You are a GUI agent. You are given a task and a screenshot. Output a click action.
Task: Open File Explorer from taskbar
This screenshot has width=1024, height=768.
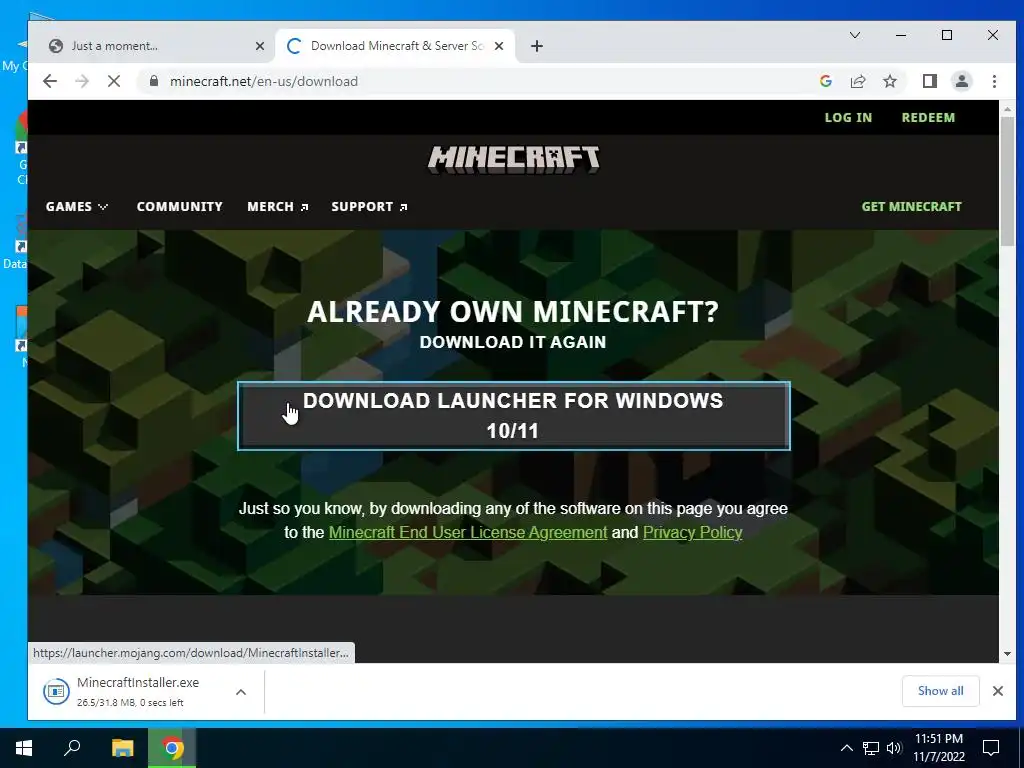pos(122,748)
